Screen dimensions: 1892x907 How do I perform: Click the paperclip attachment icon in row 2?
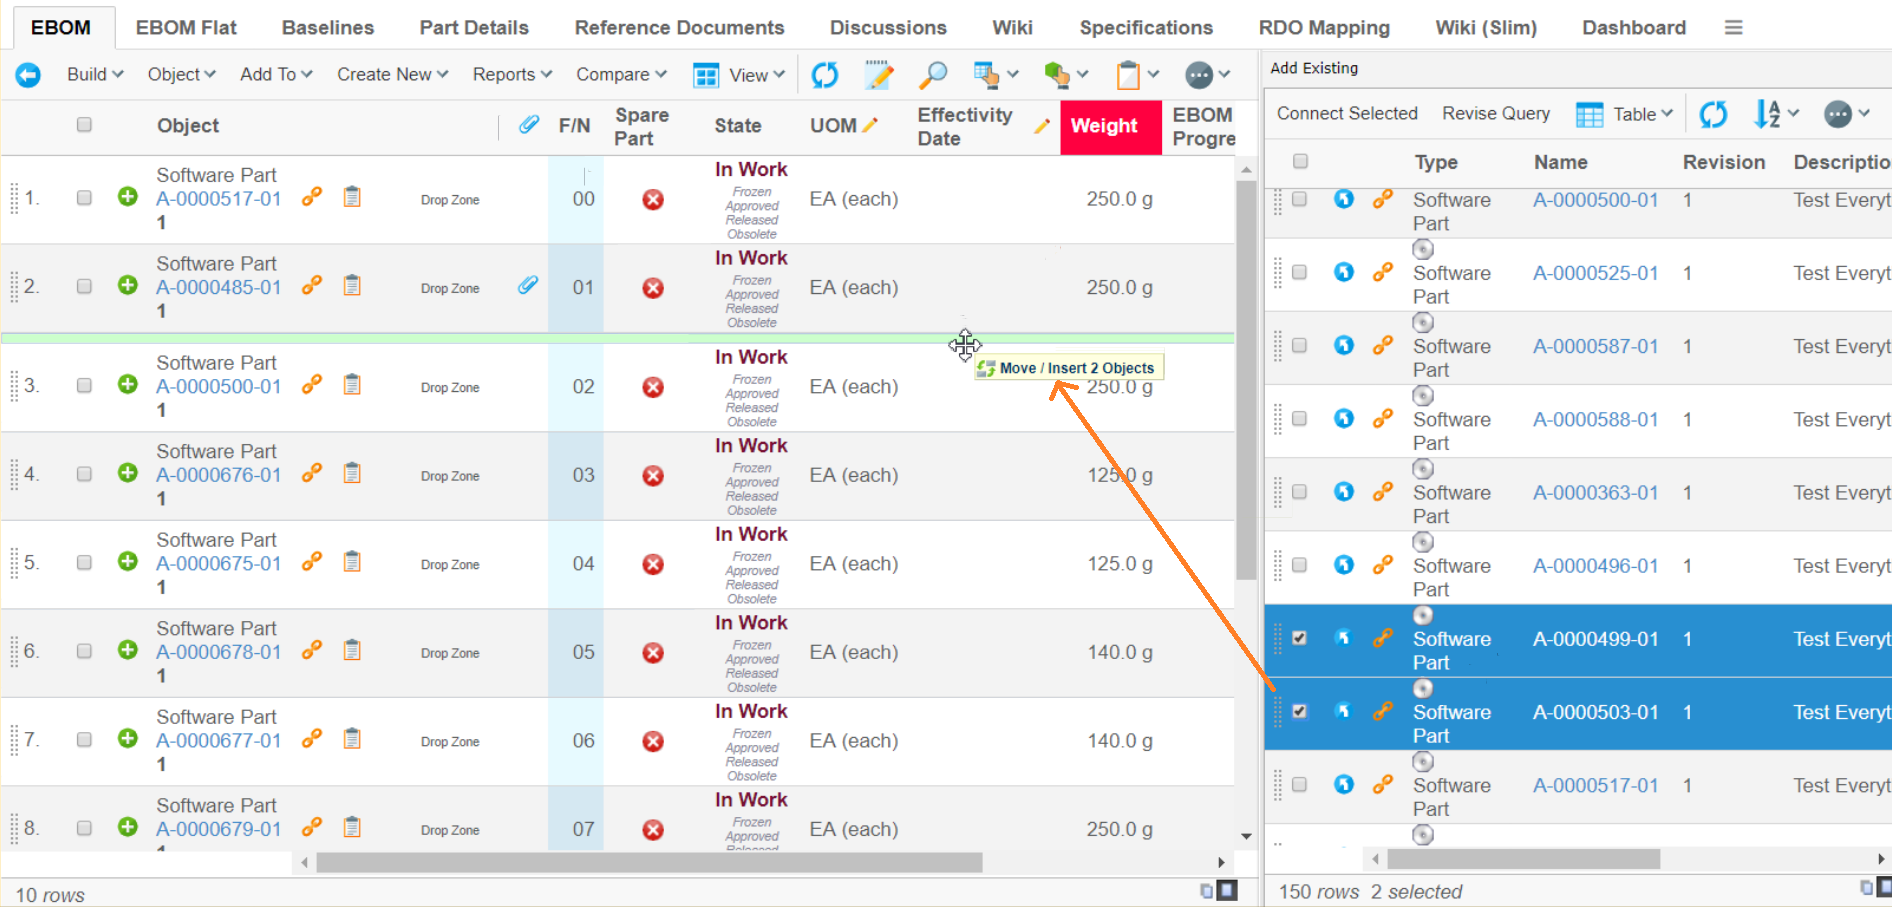(x=528, y=286)
